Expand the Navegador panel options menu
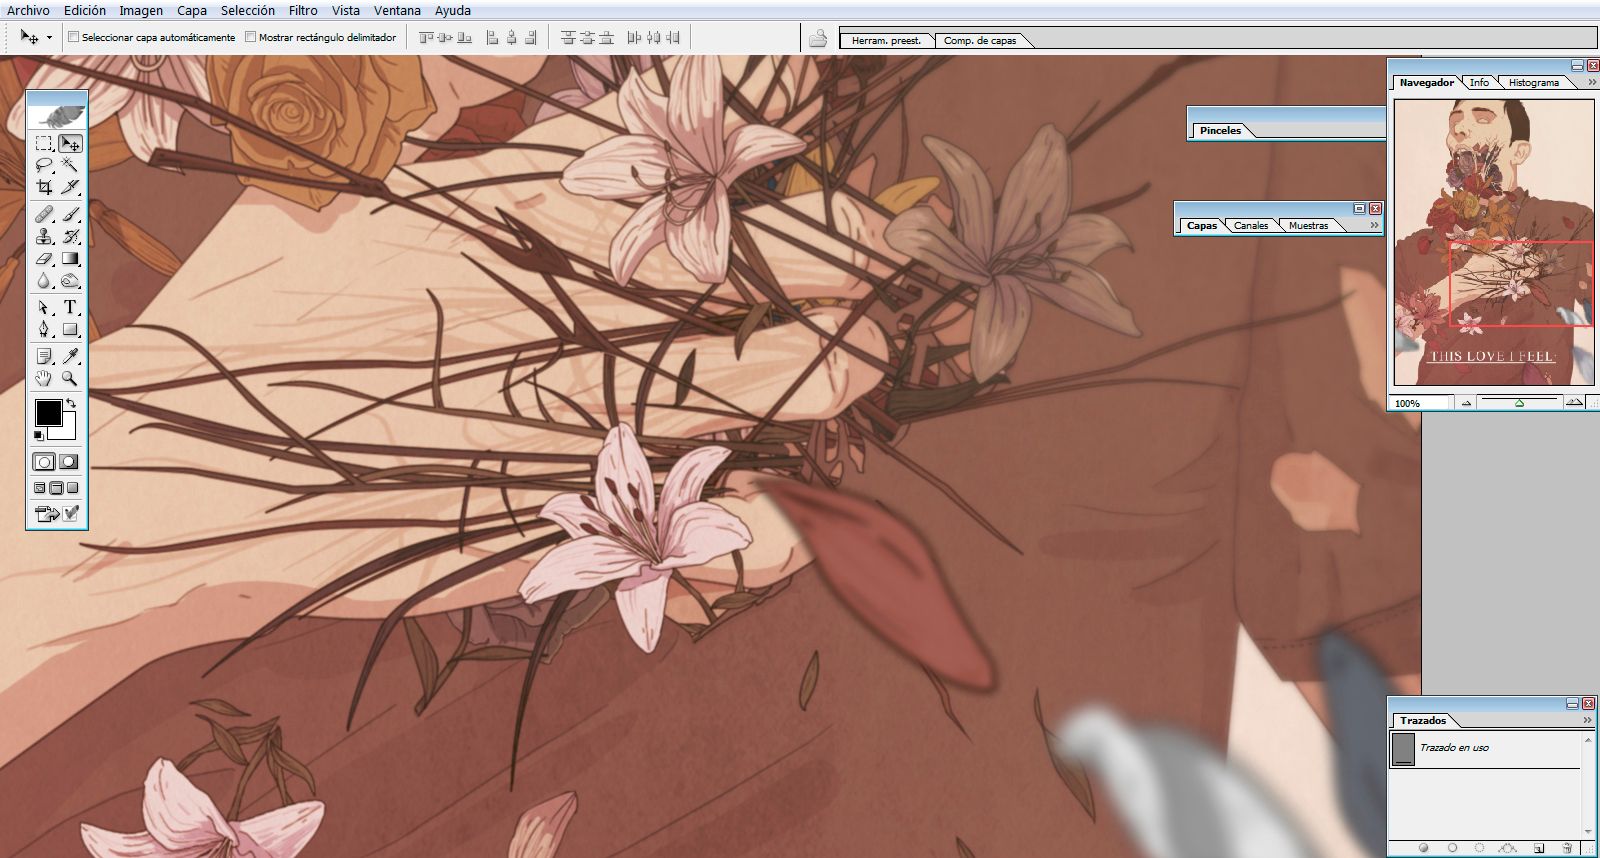The width and height of the screenshot is (1600, 858). click(x=1591, y=83)
